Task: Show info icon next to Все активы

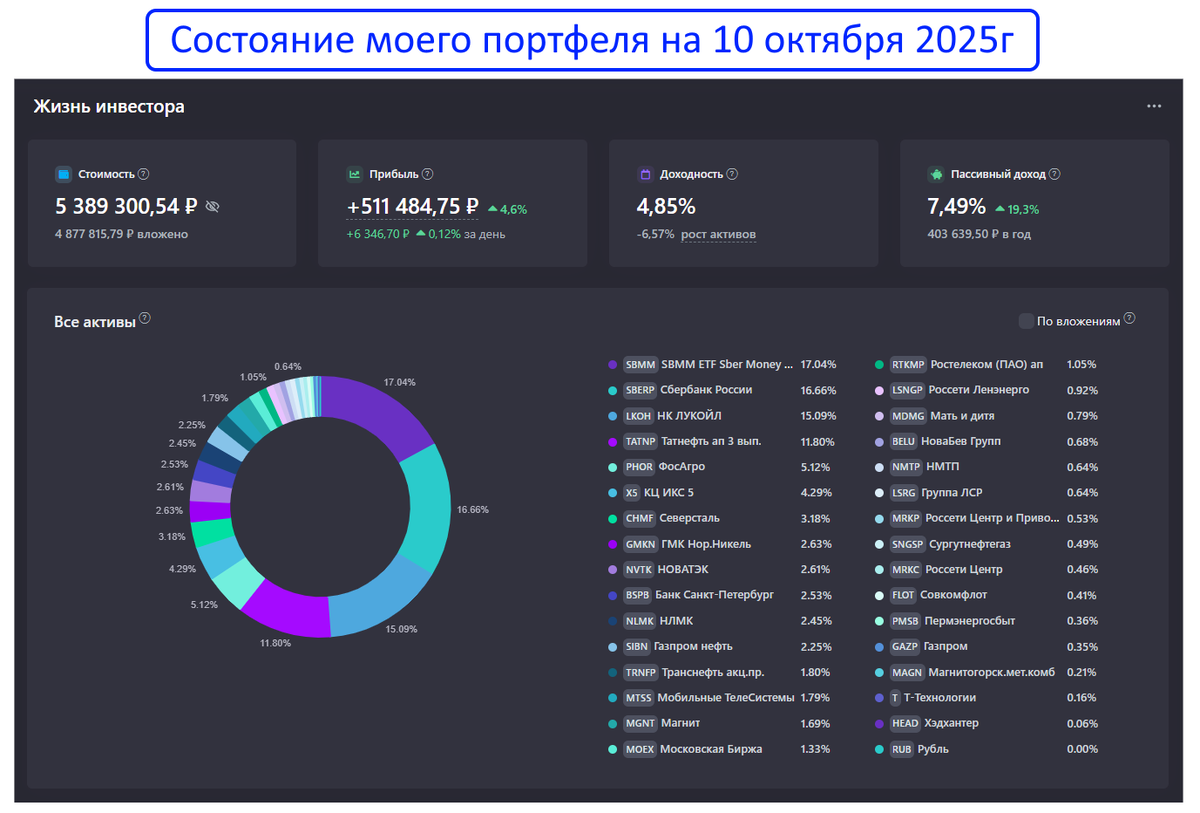Action: click(145, 319)
